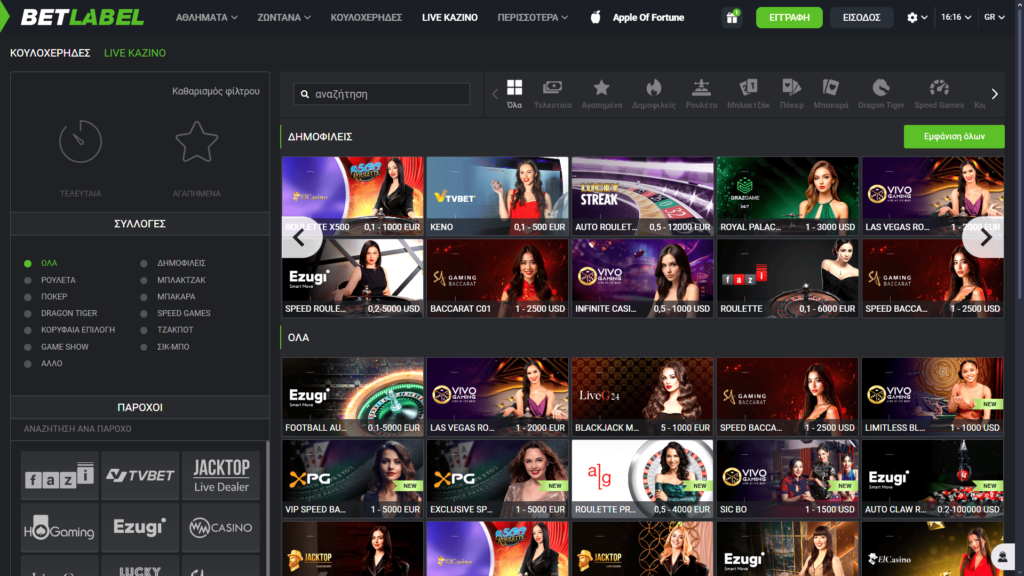Switch to the LIVE KAZINO sub-tab

pyautogui.click(x=135, y=53)
